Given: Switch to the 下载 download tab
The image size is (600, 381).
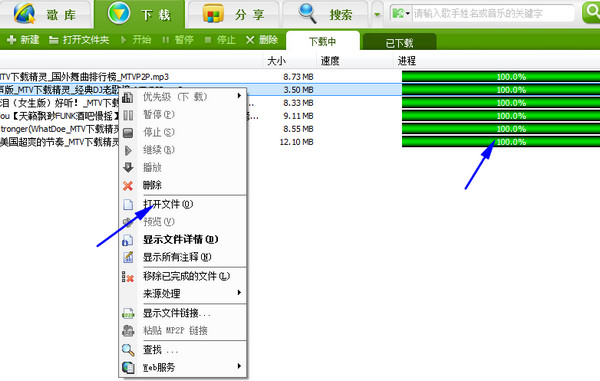Looking at the screenshot, I should click(x=139, y=15).
